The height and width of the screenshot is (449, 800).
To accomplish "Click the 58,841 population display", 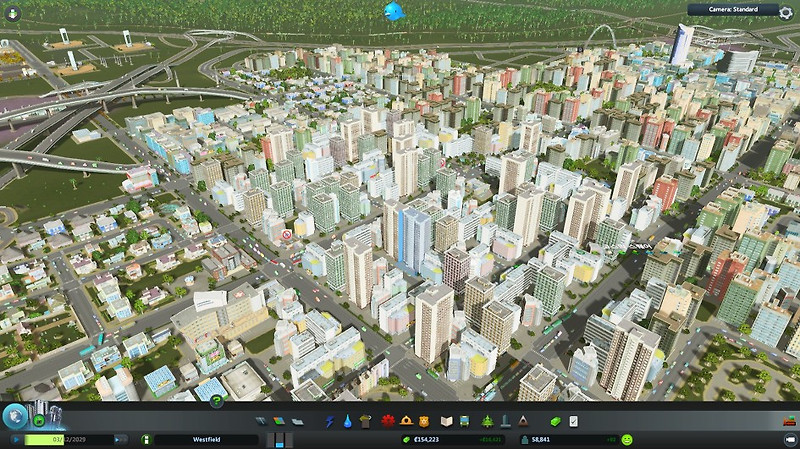I will (x=568, y=439).
